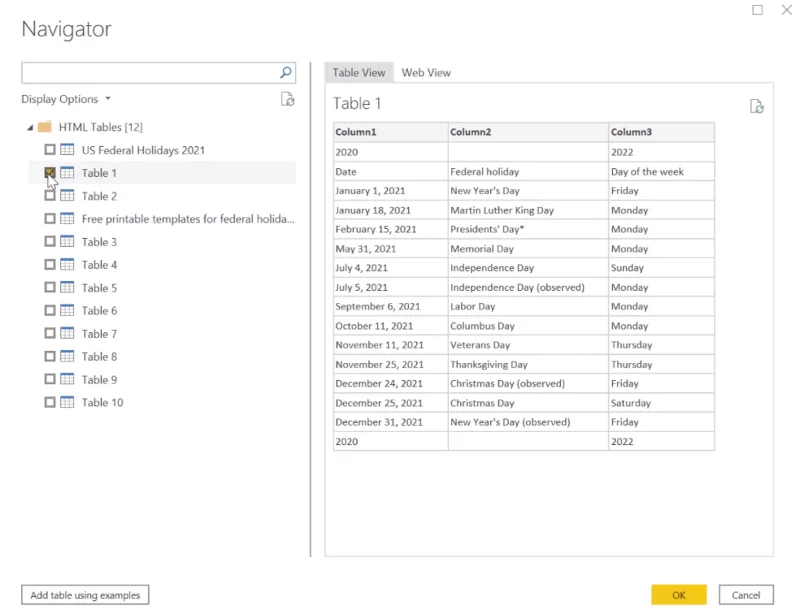Click the table icon next to Table 10

67,402
